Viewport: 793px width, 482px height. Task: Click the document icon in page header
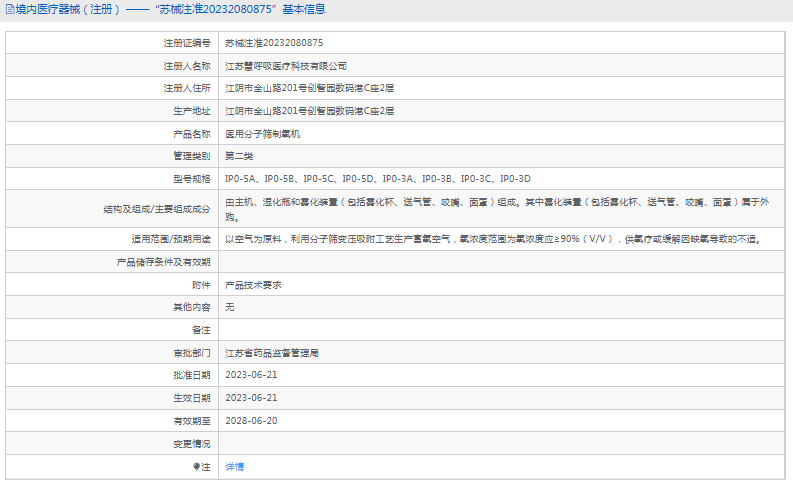point(10,9)
